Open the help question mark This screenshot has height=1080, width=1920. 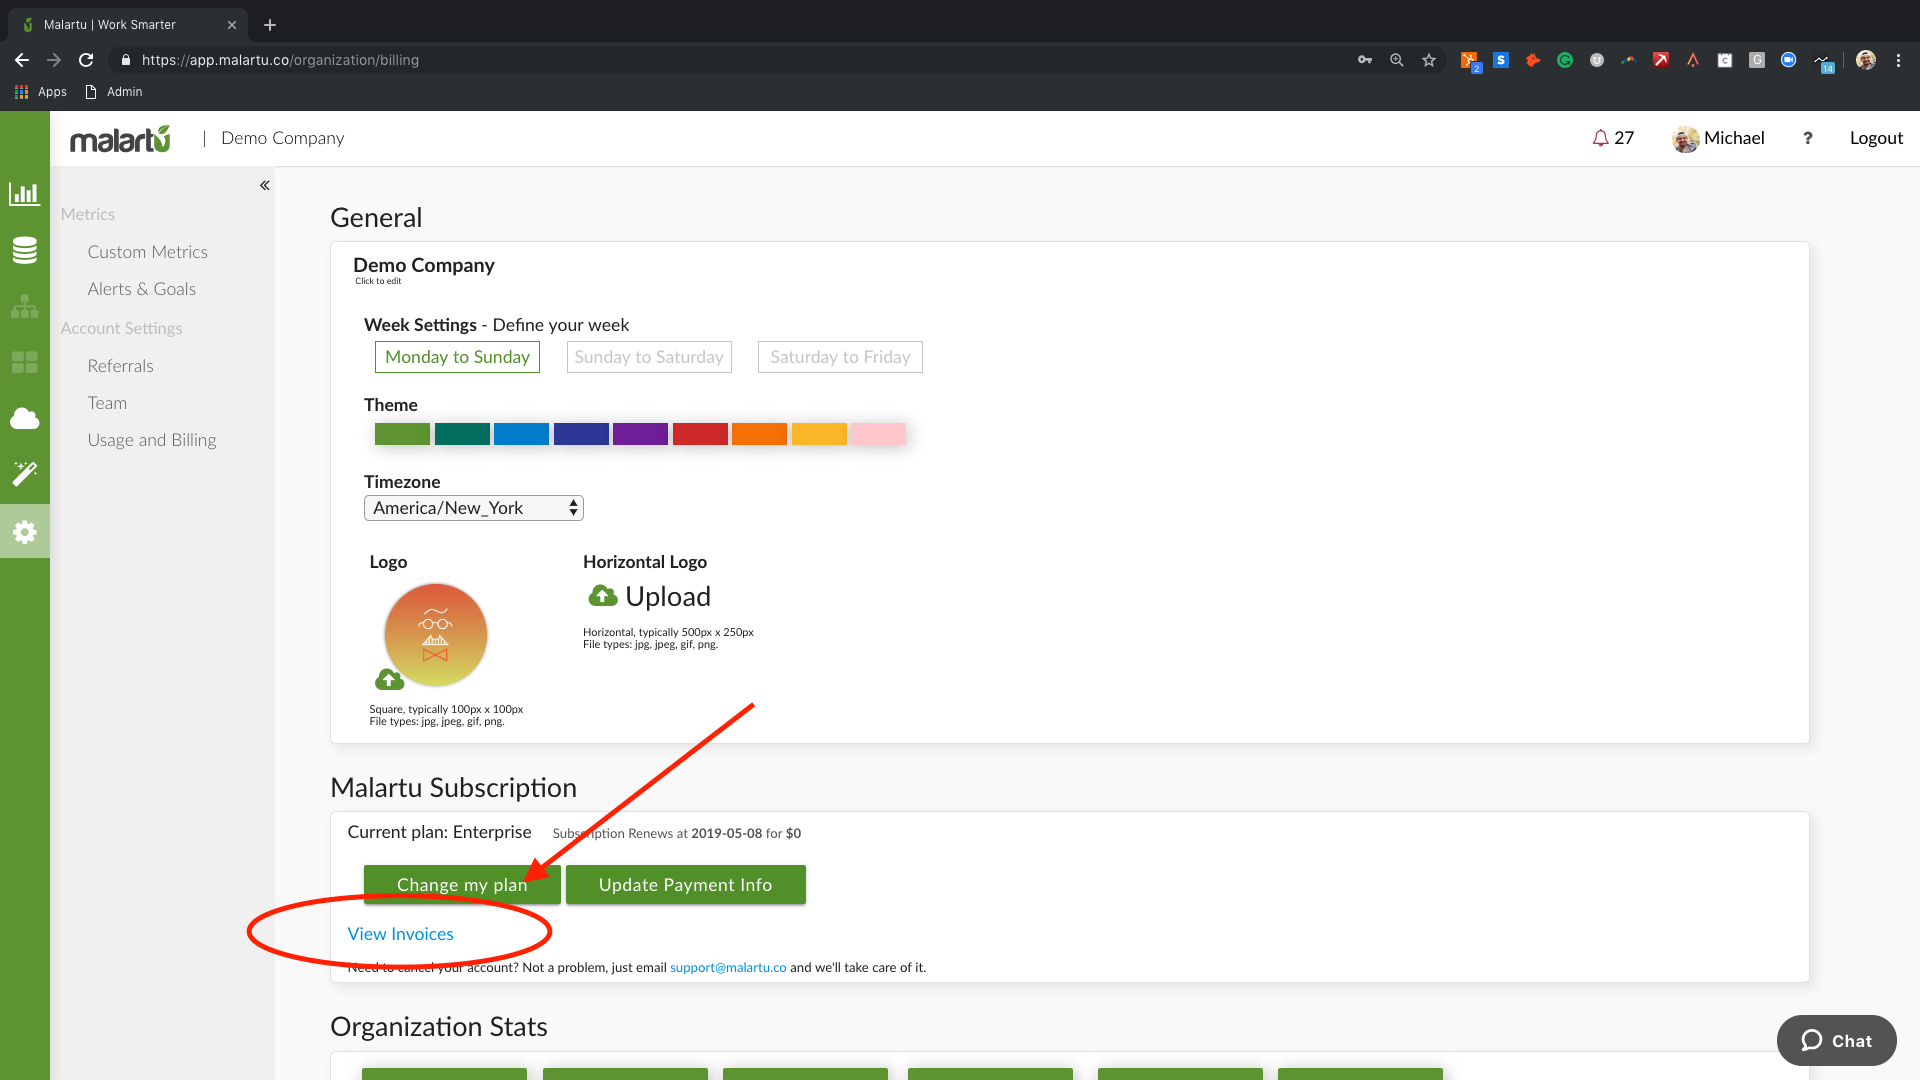[x=1807, y=138]
